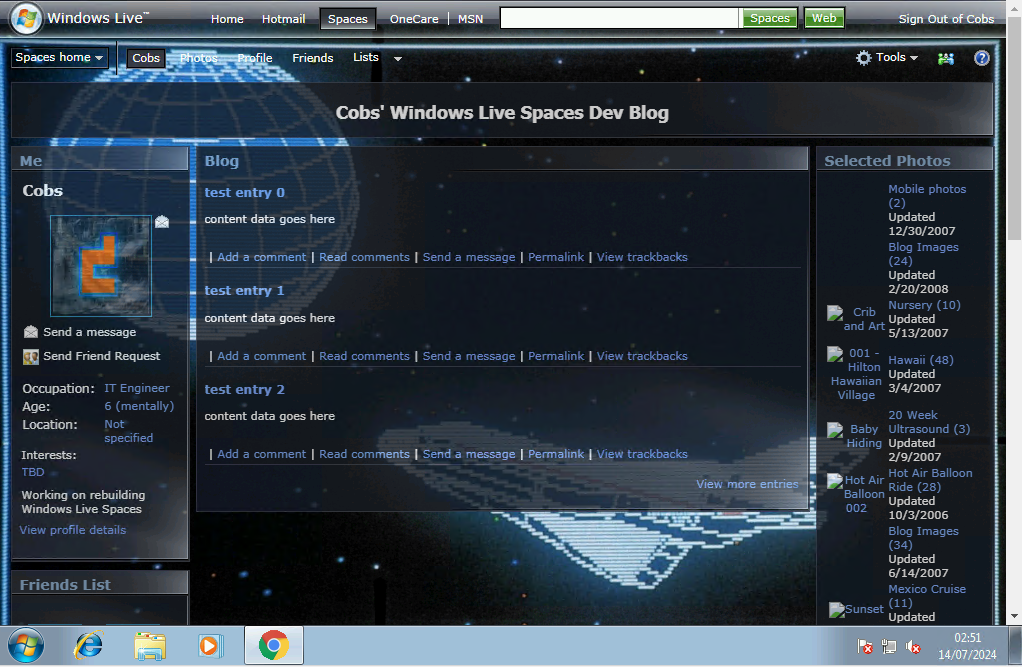Switch to the Friends tab
This screenshot has width=1022, height=667.
click(312, 58)
